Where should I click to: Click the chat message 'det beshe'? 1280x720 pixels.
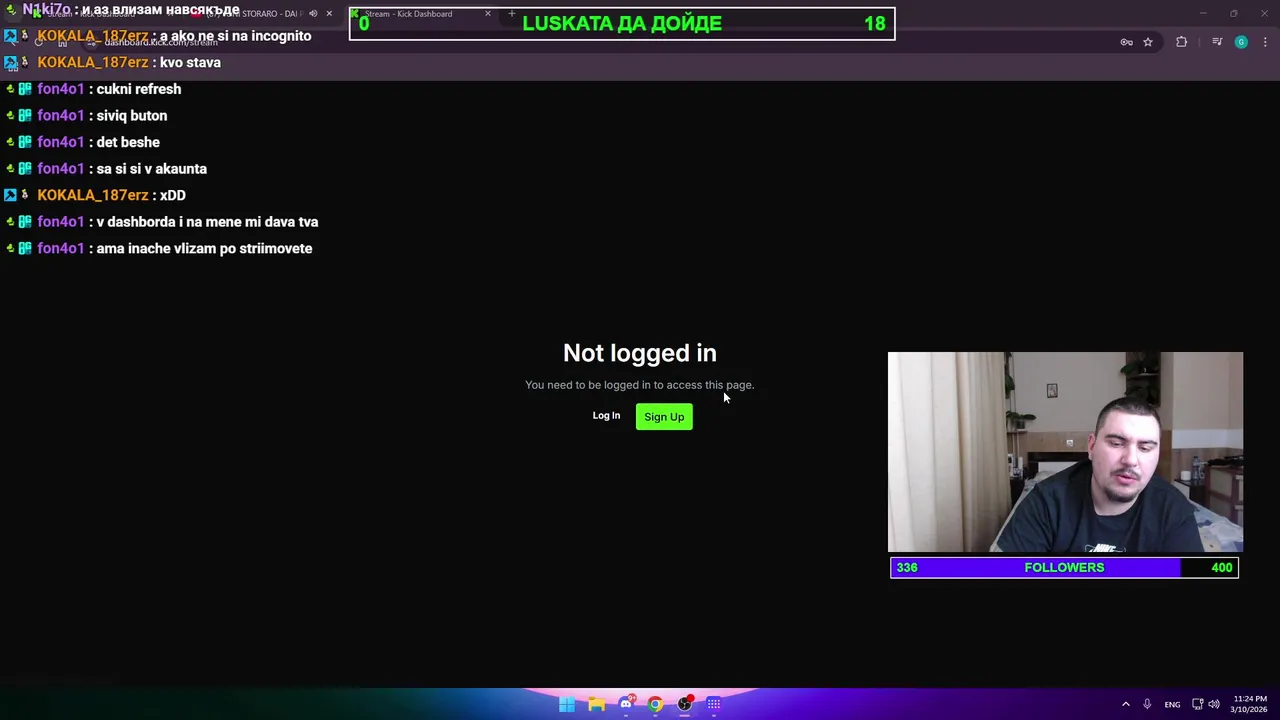point(128,142)
